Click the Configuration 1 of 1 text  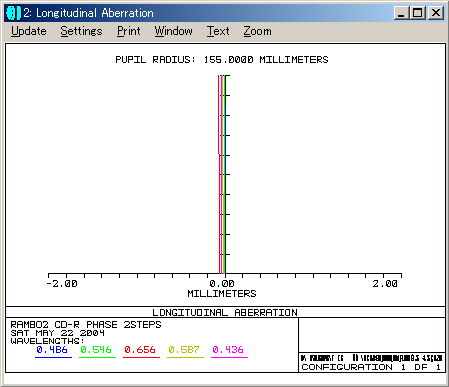(371, 367)
